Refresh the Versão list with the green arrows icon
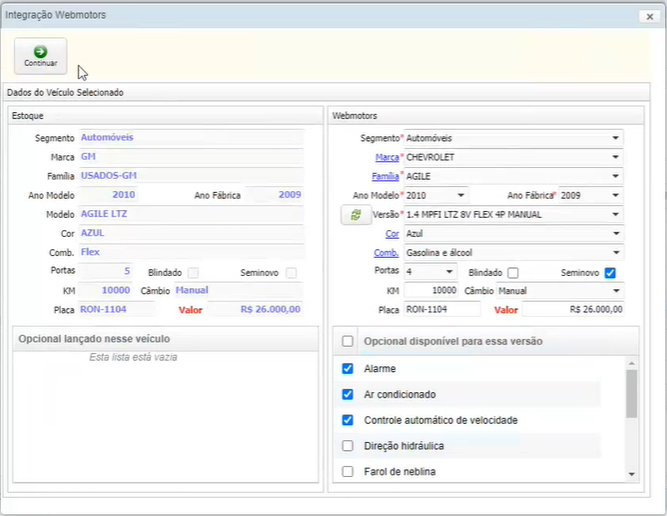This screenshot has width=667, height=516. (x=356, y=215)
